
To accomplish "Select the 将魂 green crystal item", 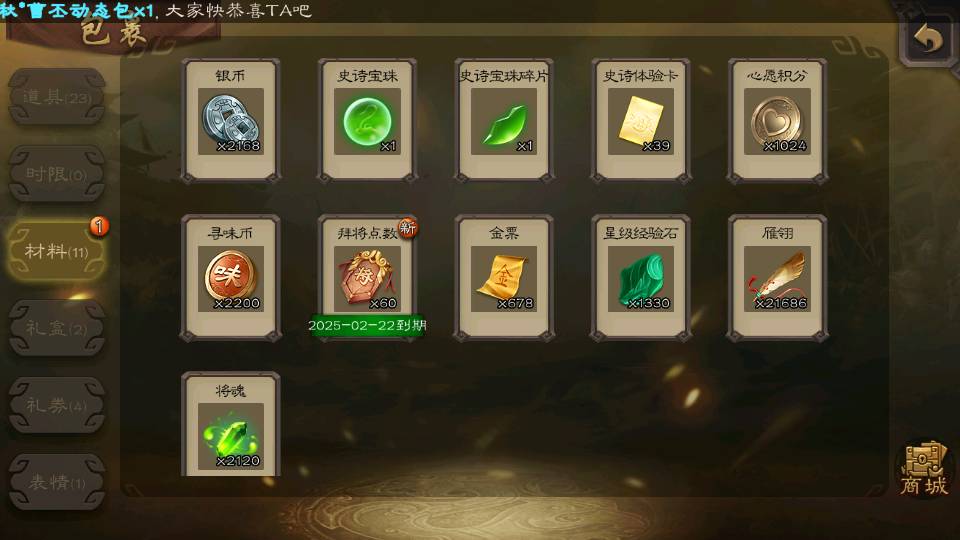I will [231, 424].
